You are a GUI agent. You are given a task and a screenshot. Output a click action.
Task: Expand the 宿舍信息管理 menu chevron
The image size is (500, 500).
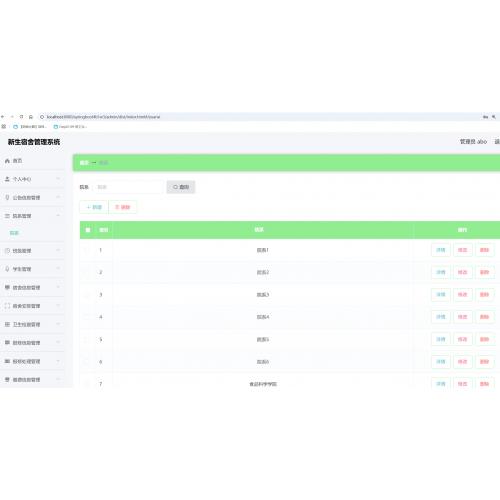58,287
